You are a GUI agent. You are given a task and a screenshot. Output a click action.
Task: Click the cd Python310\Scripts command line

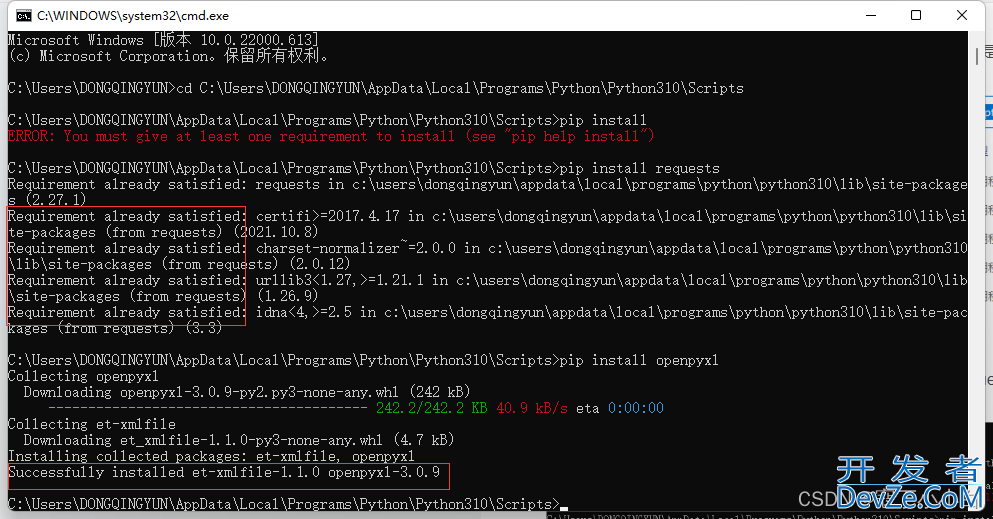click(376, 88)
